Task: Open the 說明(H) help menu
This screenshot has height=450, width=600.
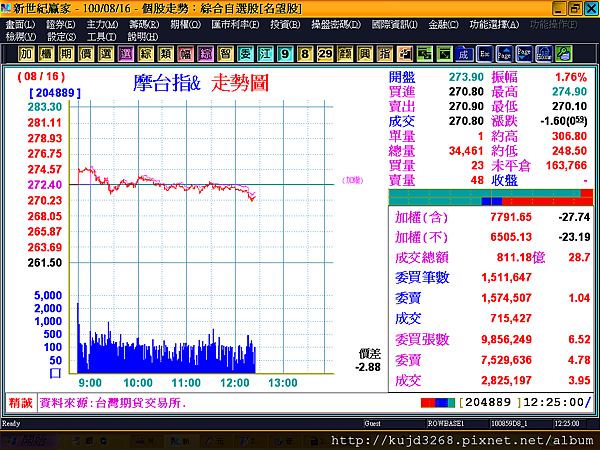Action: click(143, 37)
